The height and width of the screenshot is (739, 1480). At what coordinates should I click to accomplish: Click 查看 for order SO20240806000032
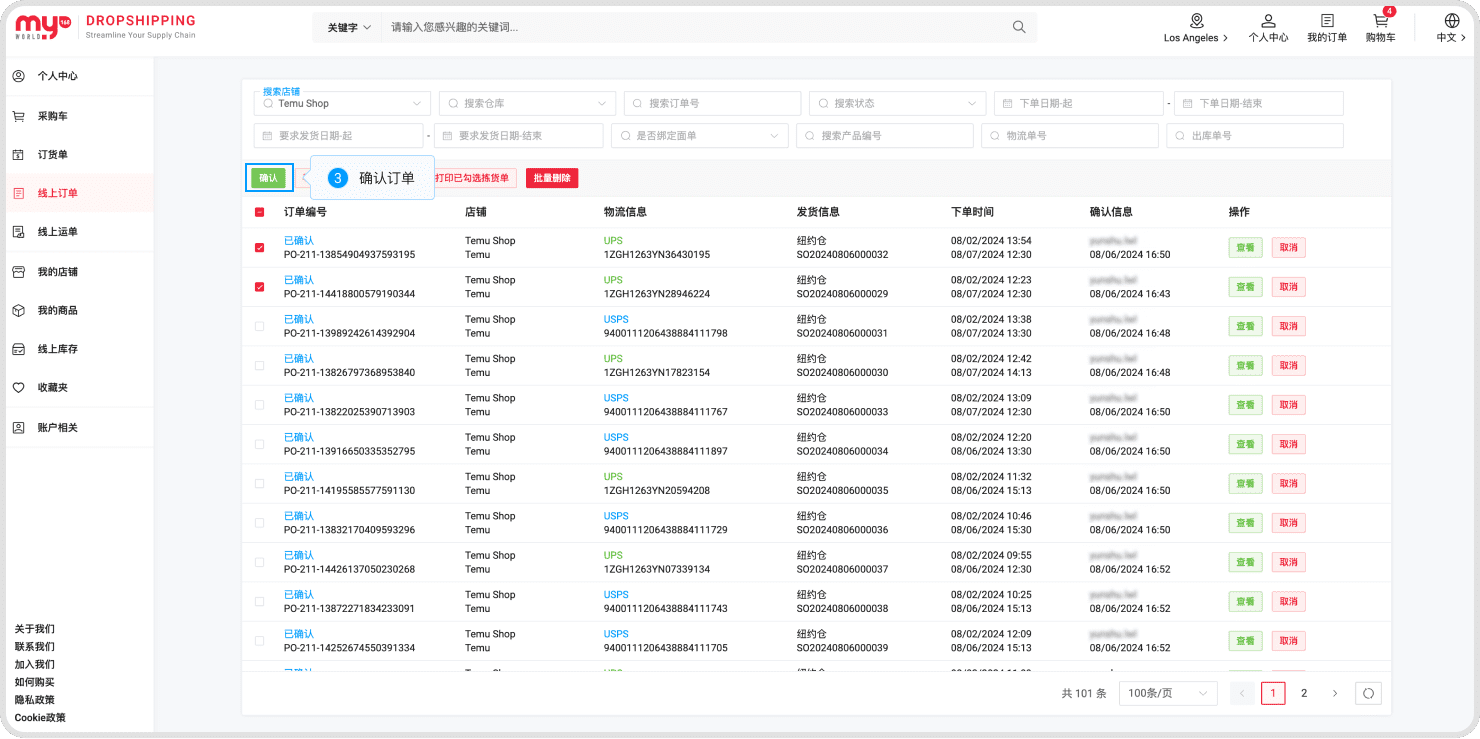[1245, 248]
